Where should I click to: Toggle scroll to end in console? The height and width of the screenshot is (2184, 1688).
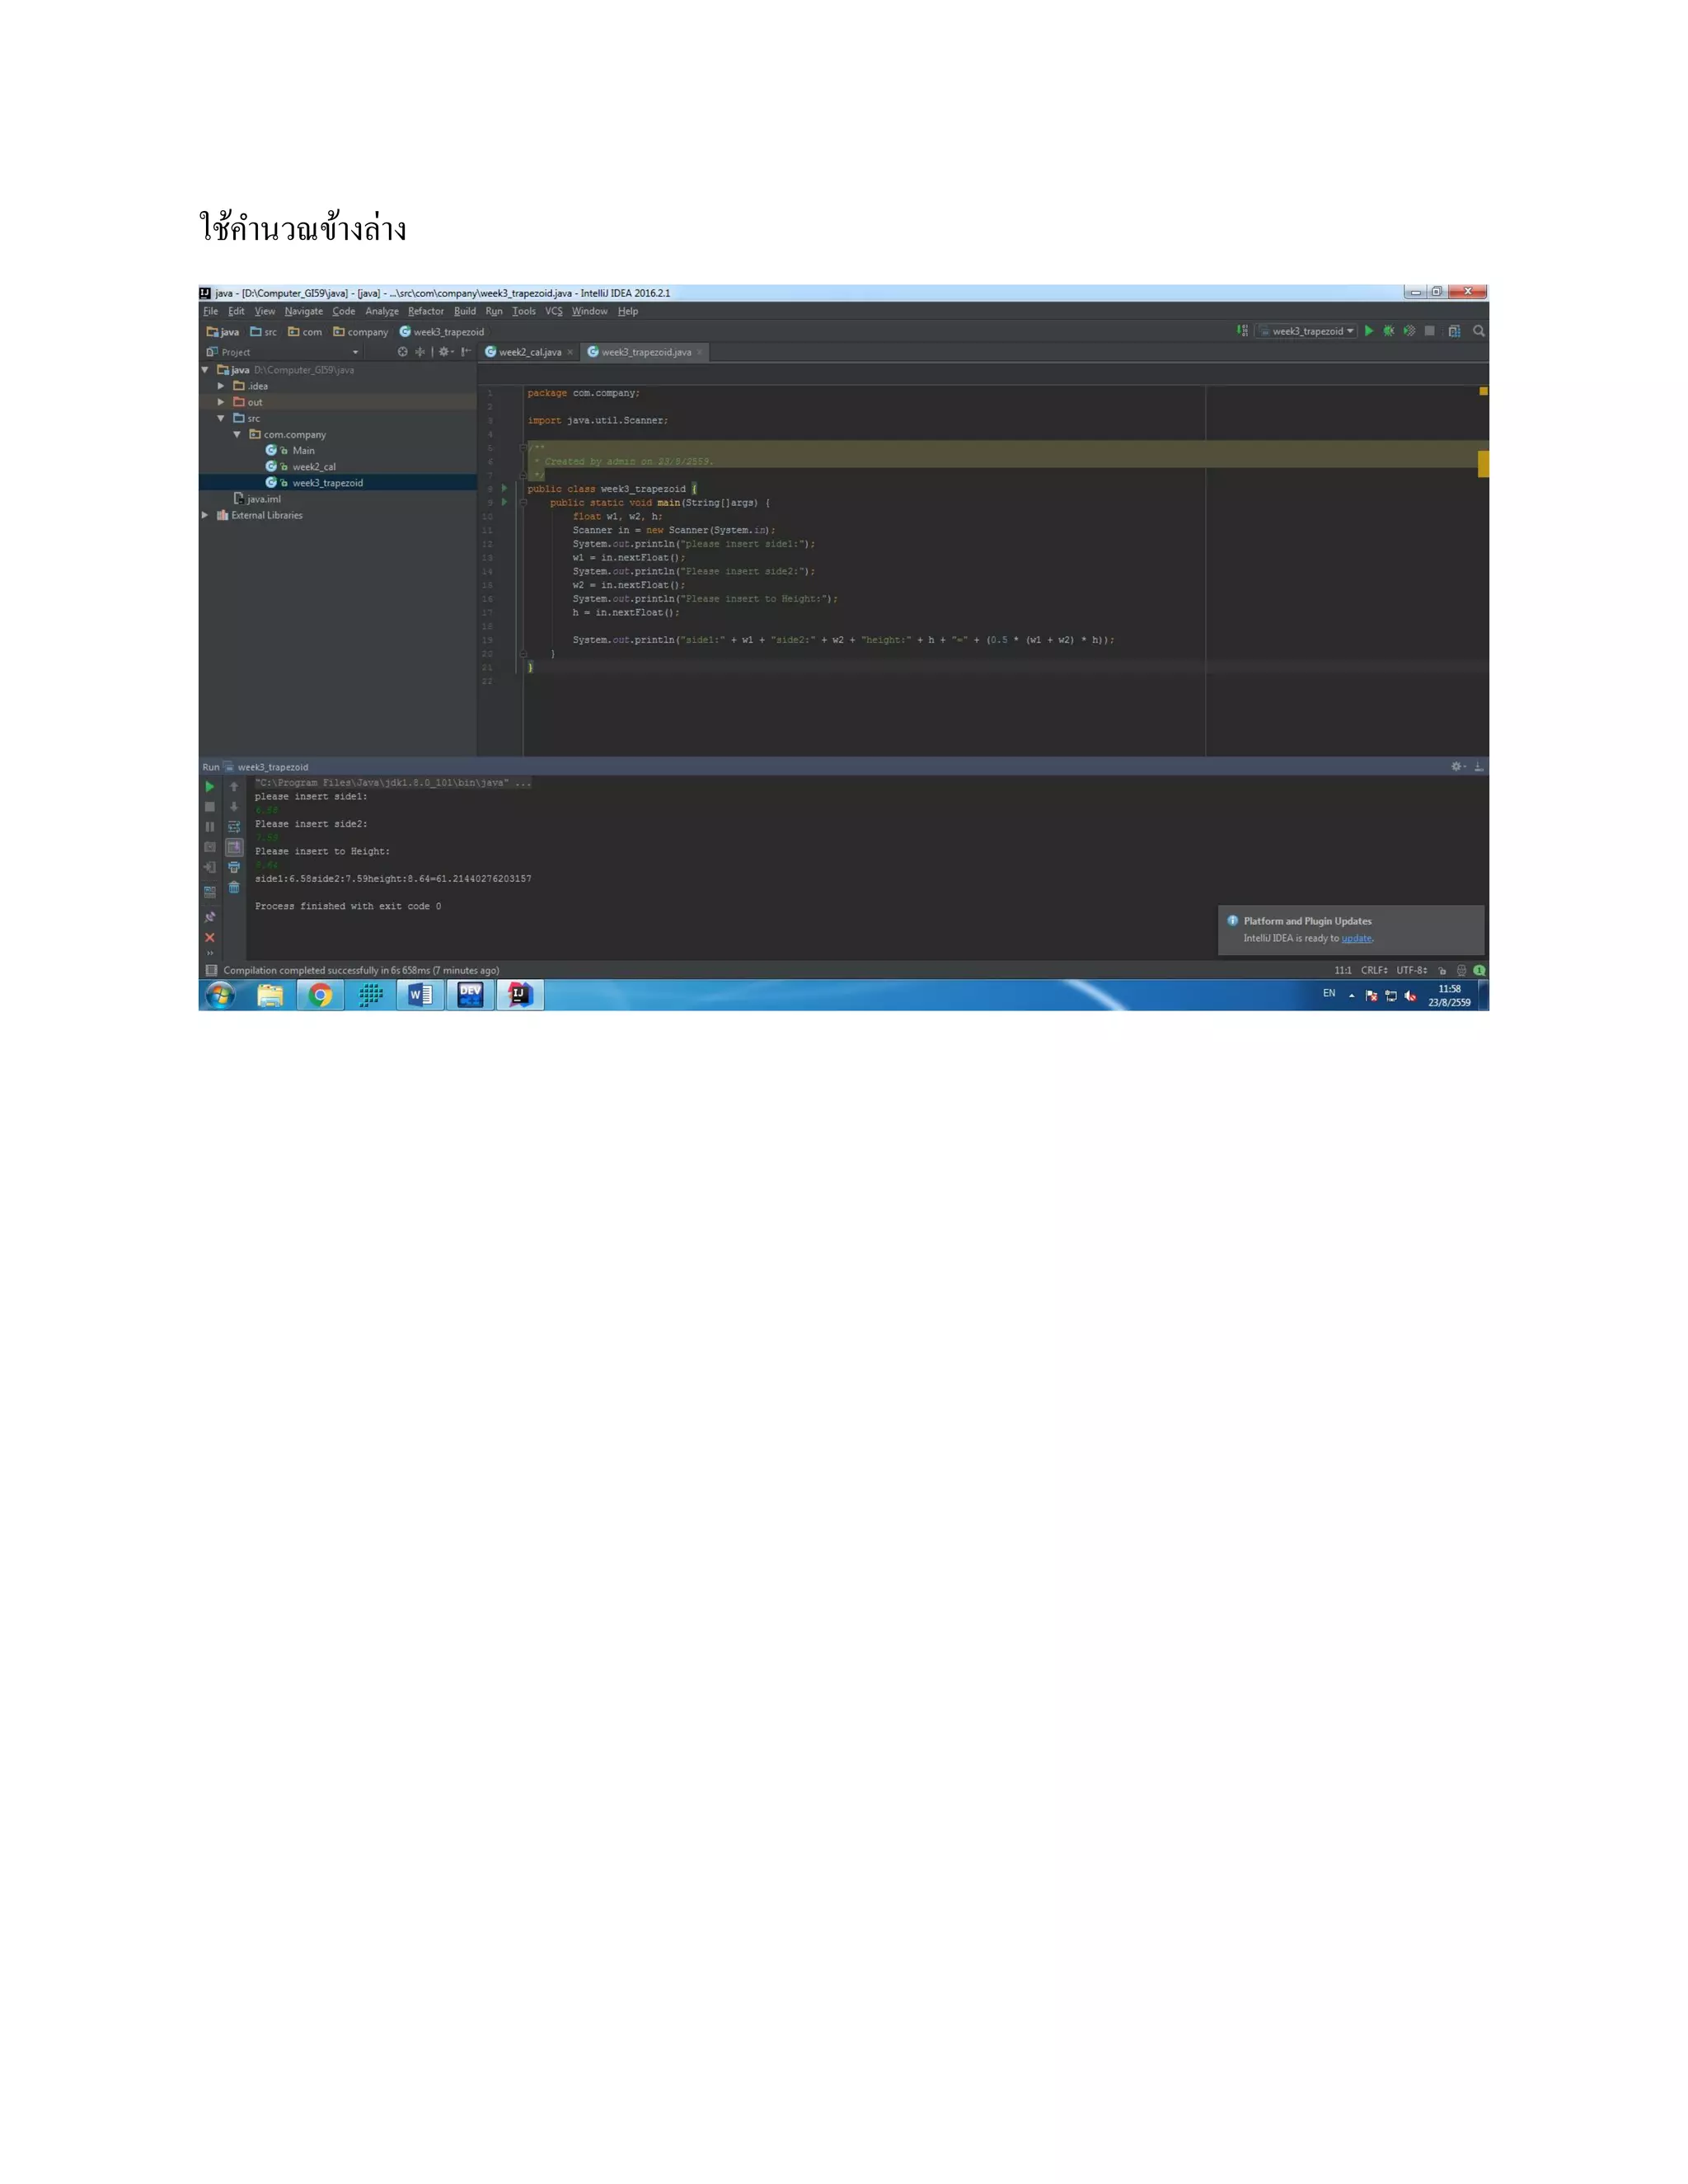click(x=234, y=847)
